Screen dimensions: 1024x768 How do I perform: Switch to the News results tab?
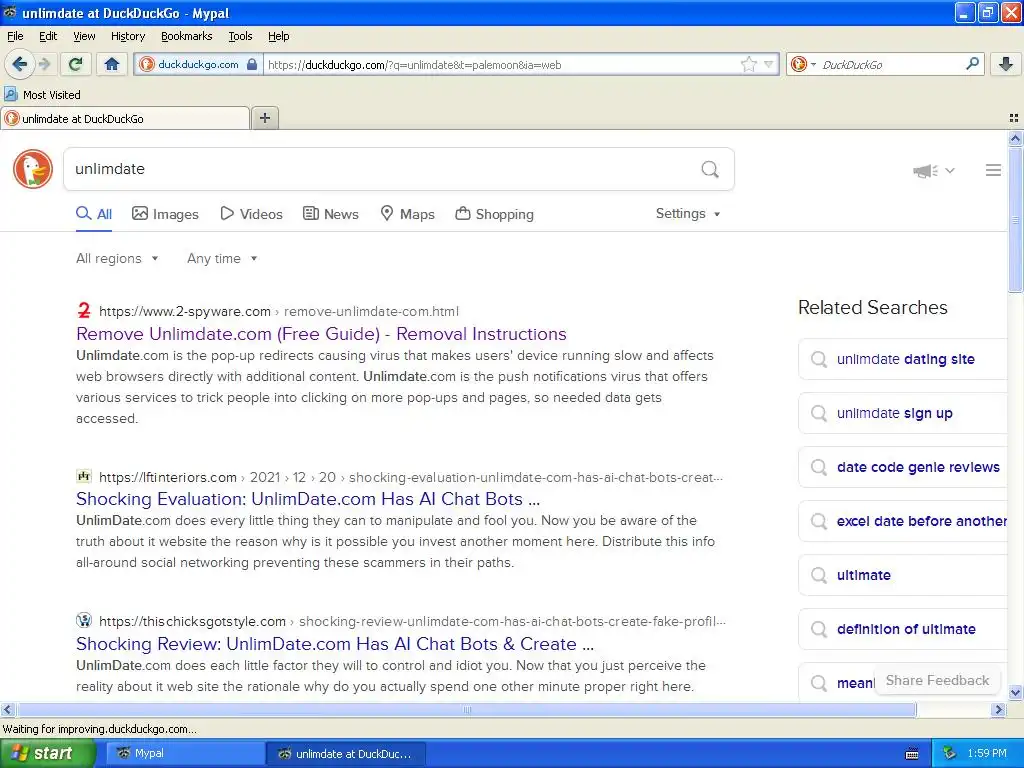click(330, 214)
